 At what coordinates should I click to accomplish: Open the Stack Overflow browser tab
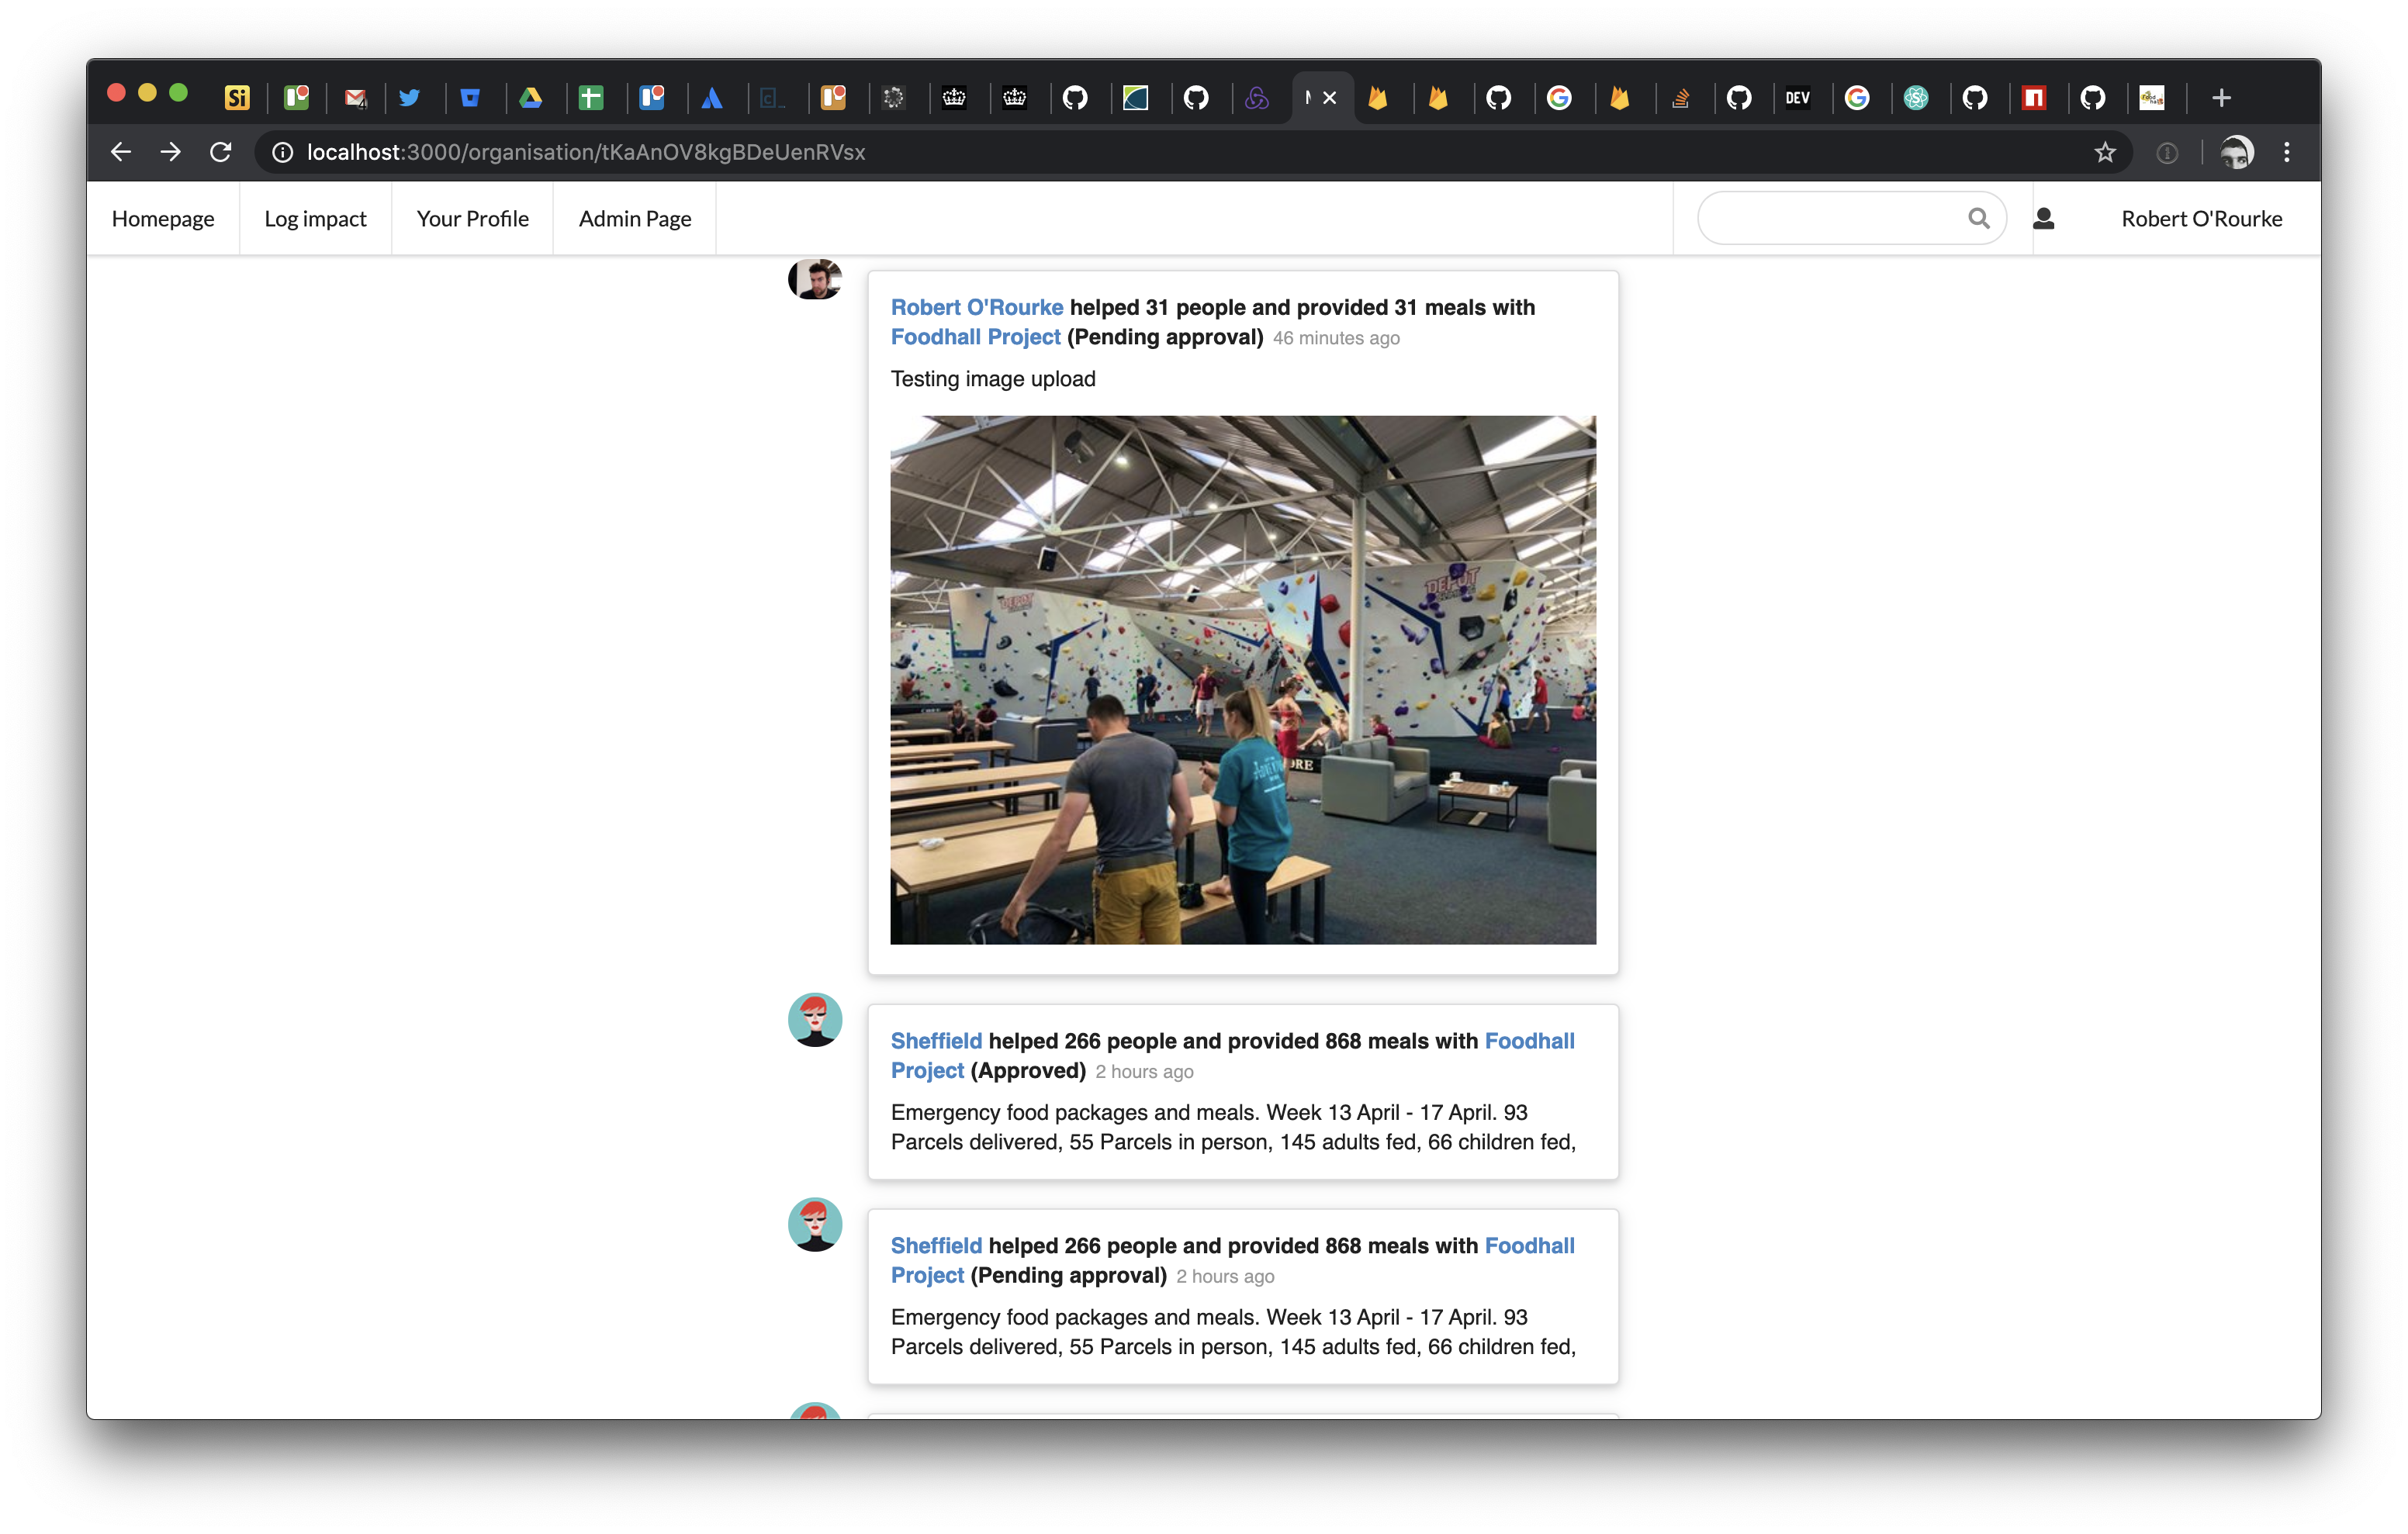(1680, 98)
